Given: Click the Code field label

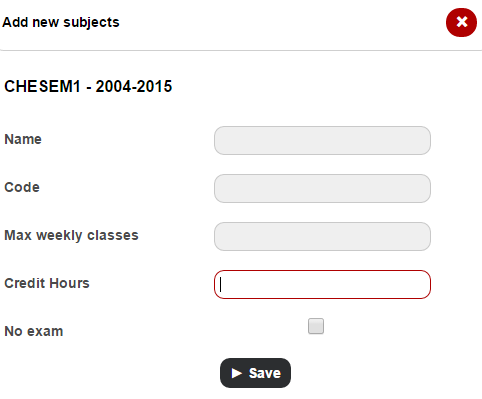Looking at the screenshot, I should tap(22, 187).
